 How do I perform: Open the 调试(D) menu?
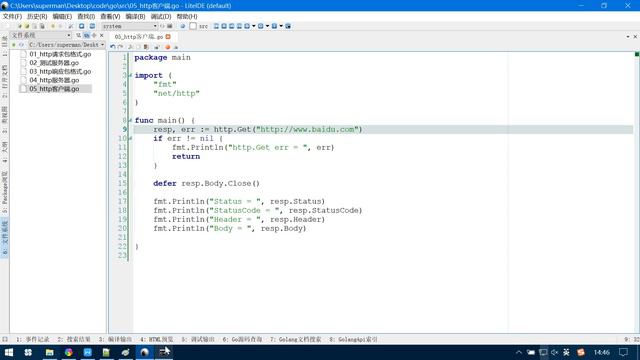pos(161,16)
